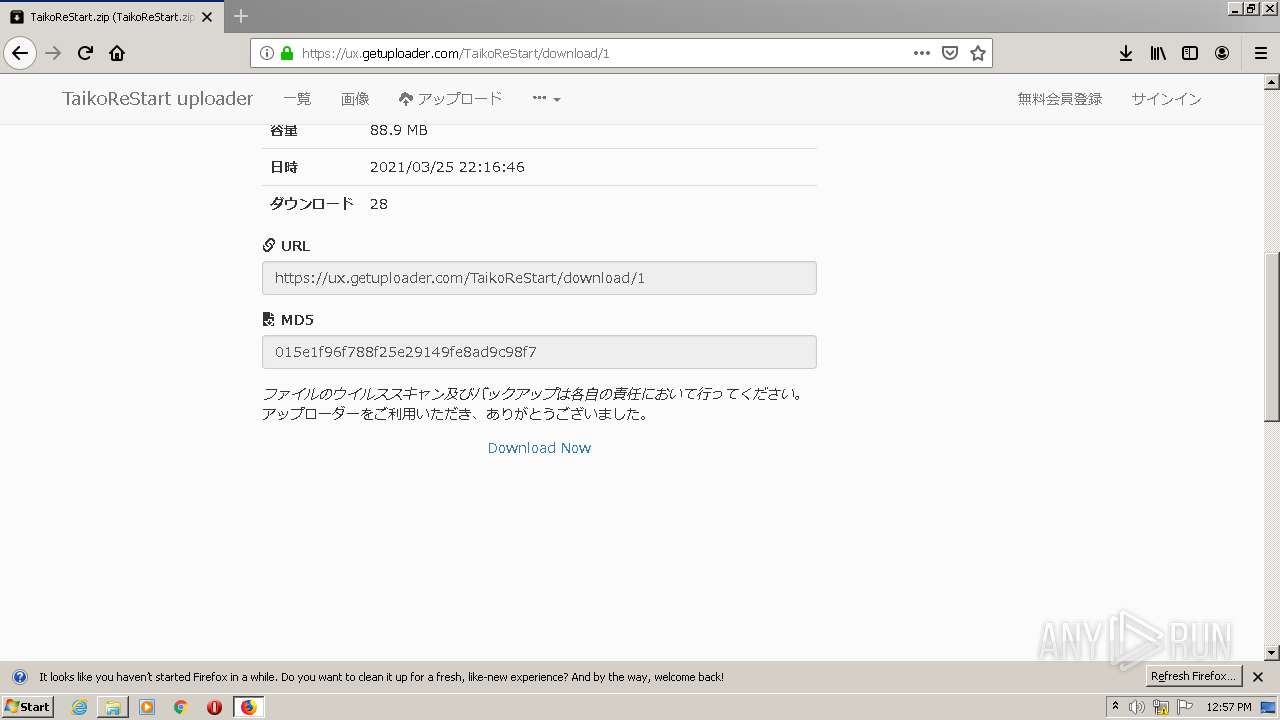The image size is (1280, 720).
Task: Open 無料会員登録 registration link
Action: click(x=1060, y=99)
